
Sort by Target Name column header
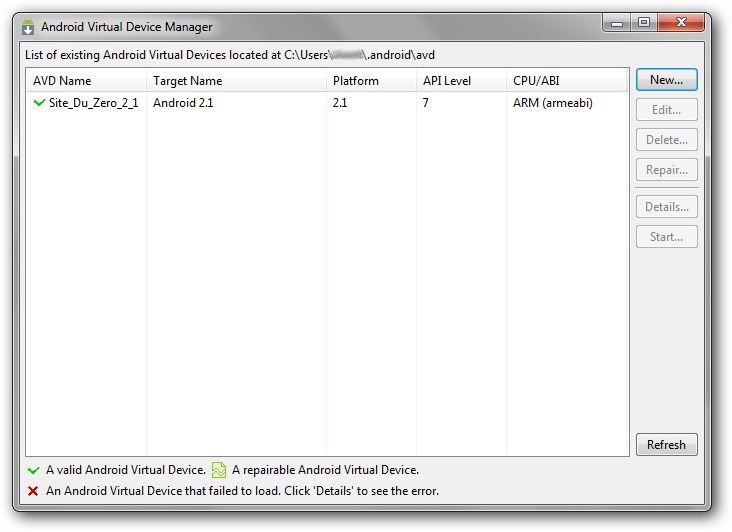pos(236,81)
